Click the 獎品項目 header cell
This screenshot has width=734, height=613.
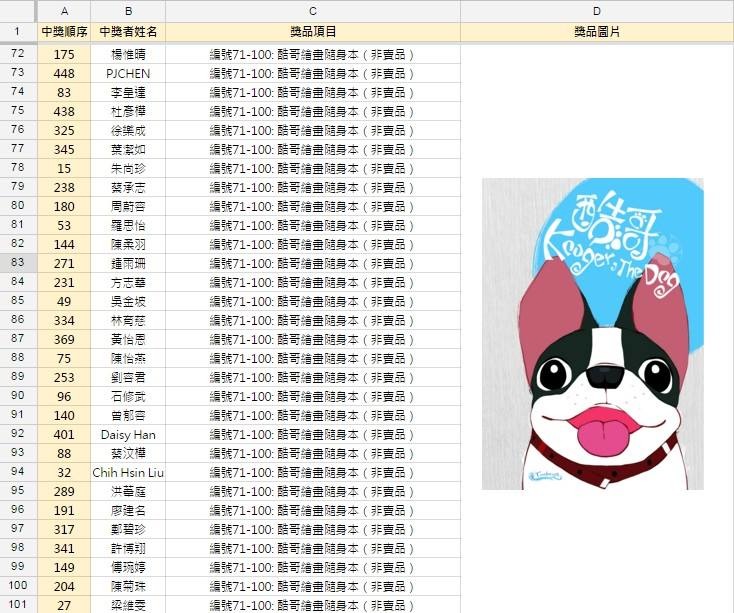click(x=313, y=32)
